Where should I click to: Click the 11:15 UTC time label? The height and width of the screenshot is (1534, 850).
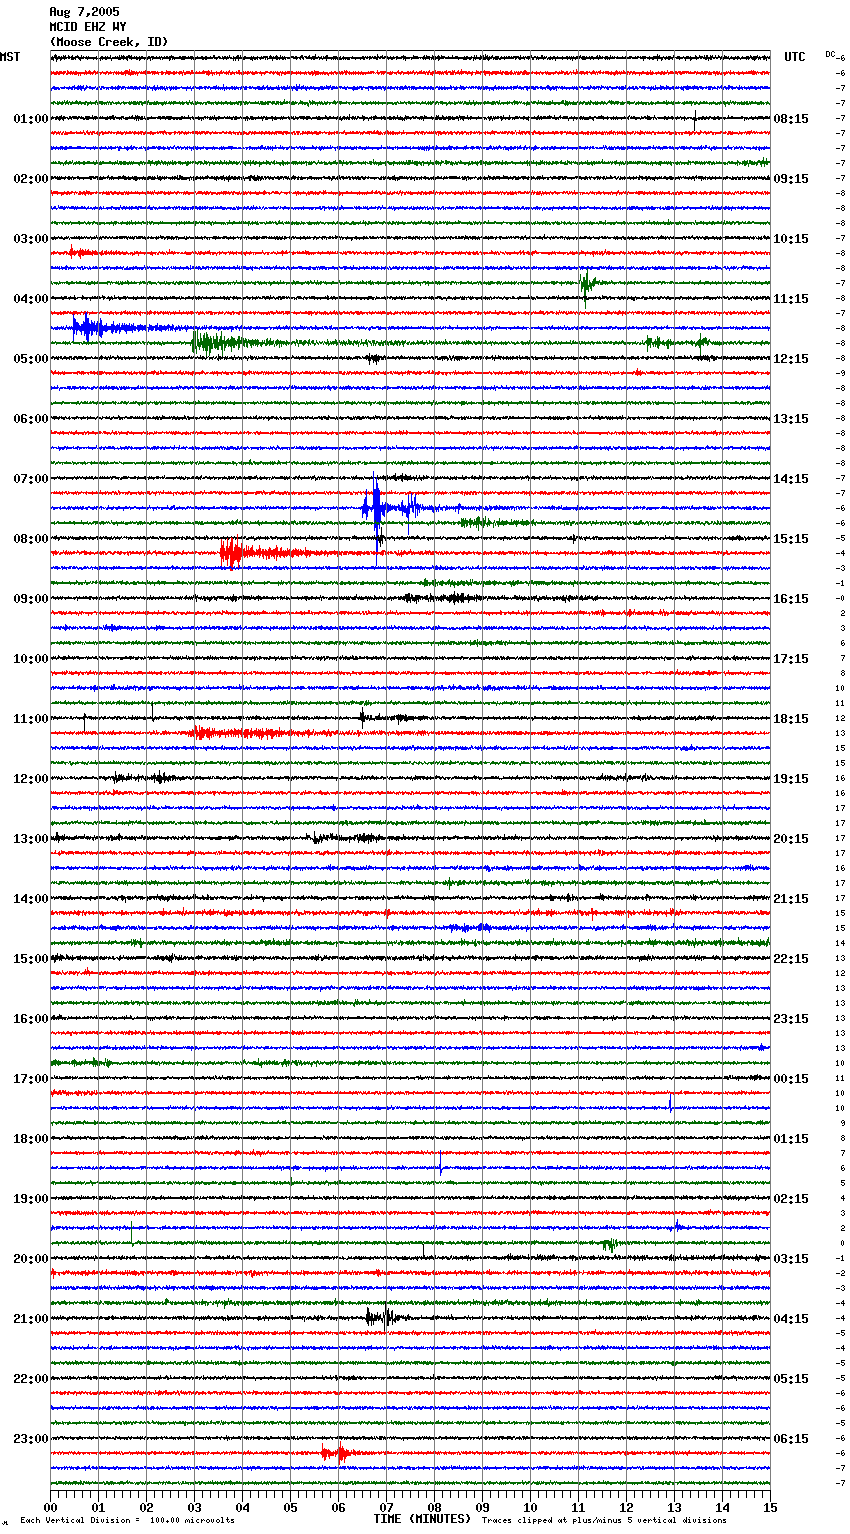[x=791, y=299]
